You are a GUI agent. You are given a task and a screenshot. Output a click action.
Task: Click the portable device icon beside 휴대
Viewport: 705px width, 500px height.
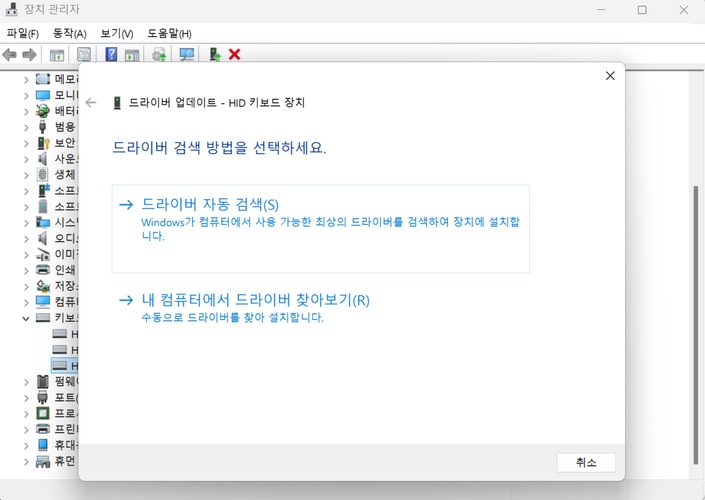tap(43, 445)
